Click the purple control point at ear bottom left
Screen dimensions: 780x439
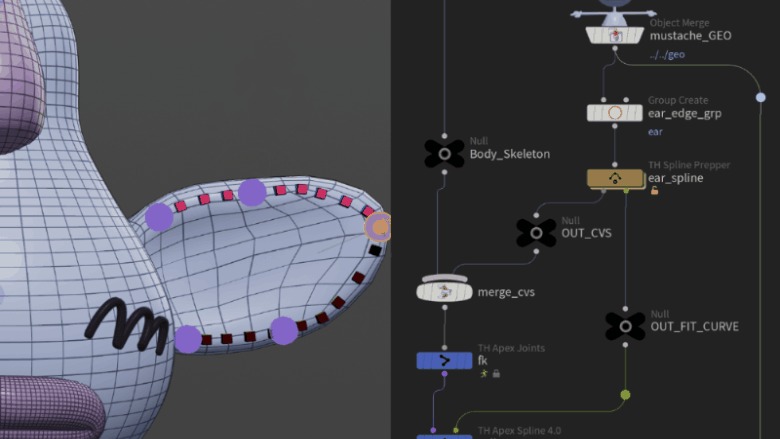point(188,339)
